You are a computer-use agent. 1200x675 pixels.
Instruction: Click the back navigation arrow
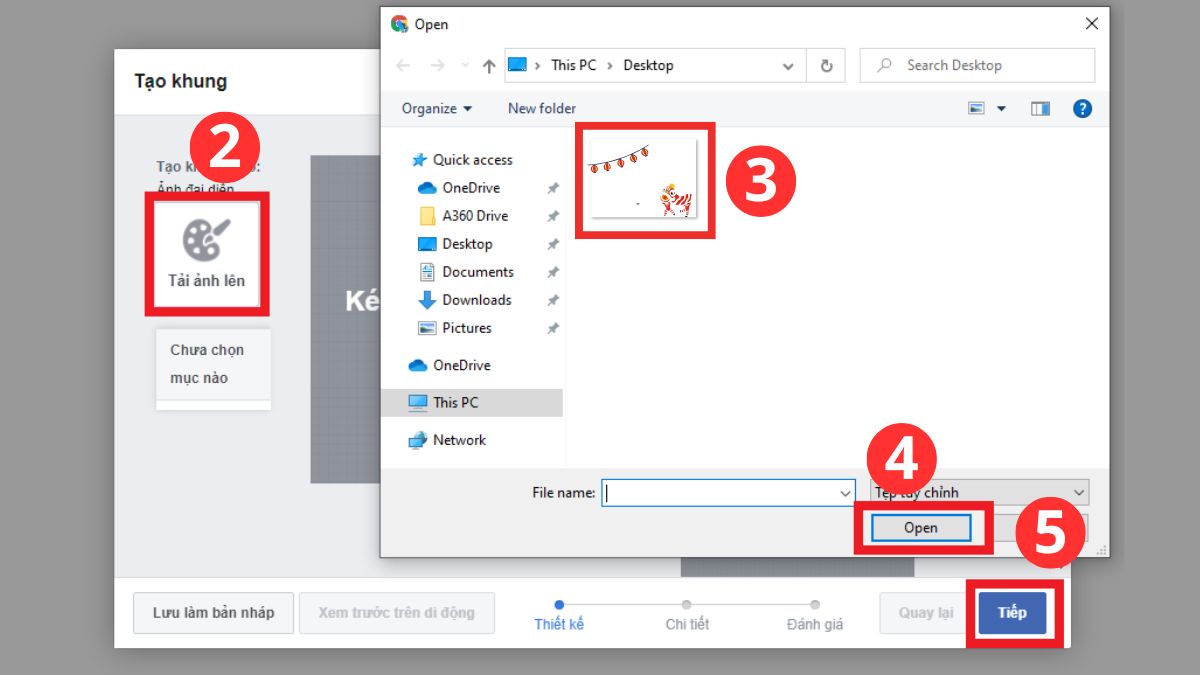(x=403, y=64)
